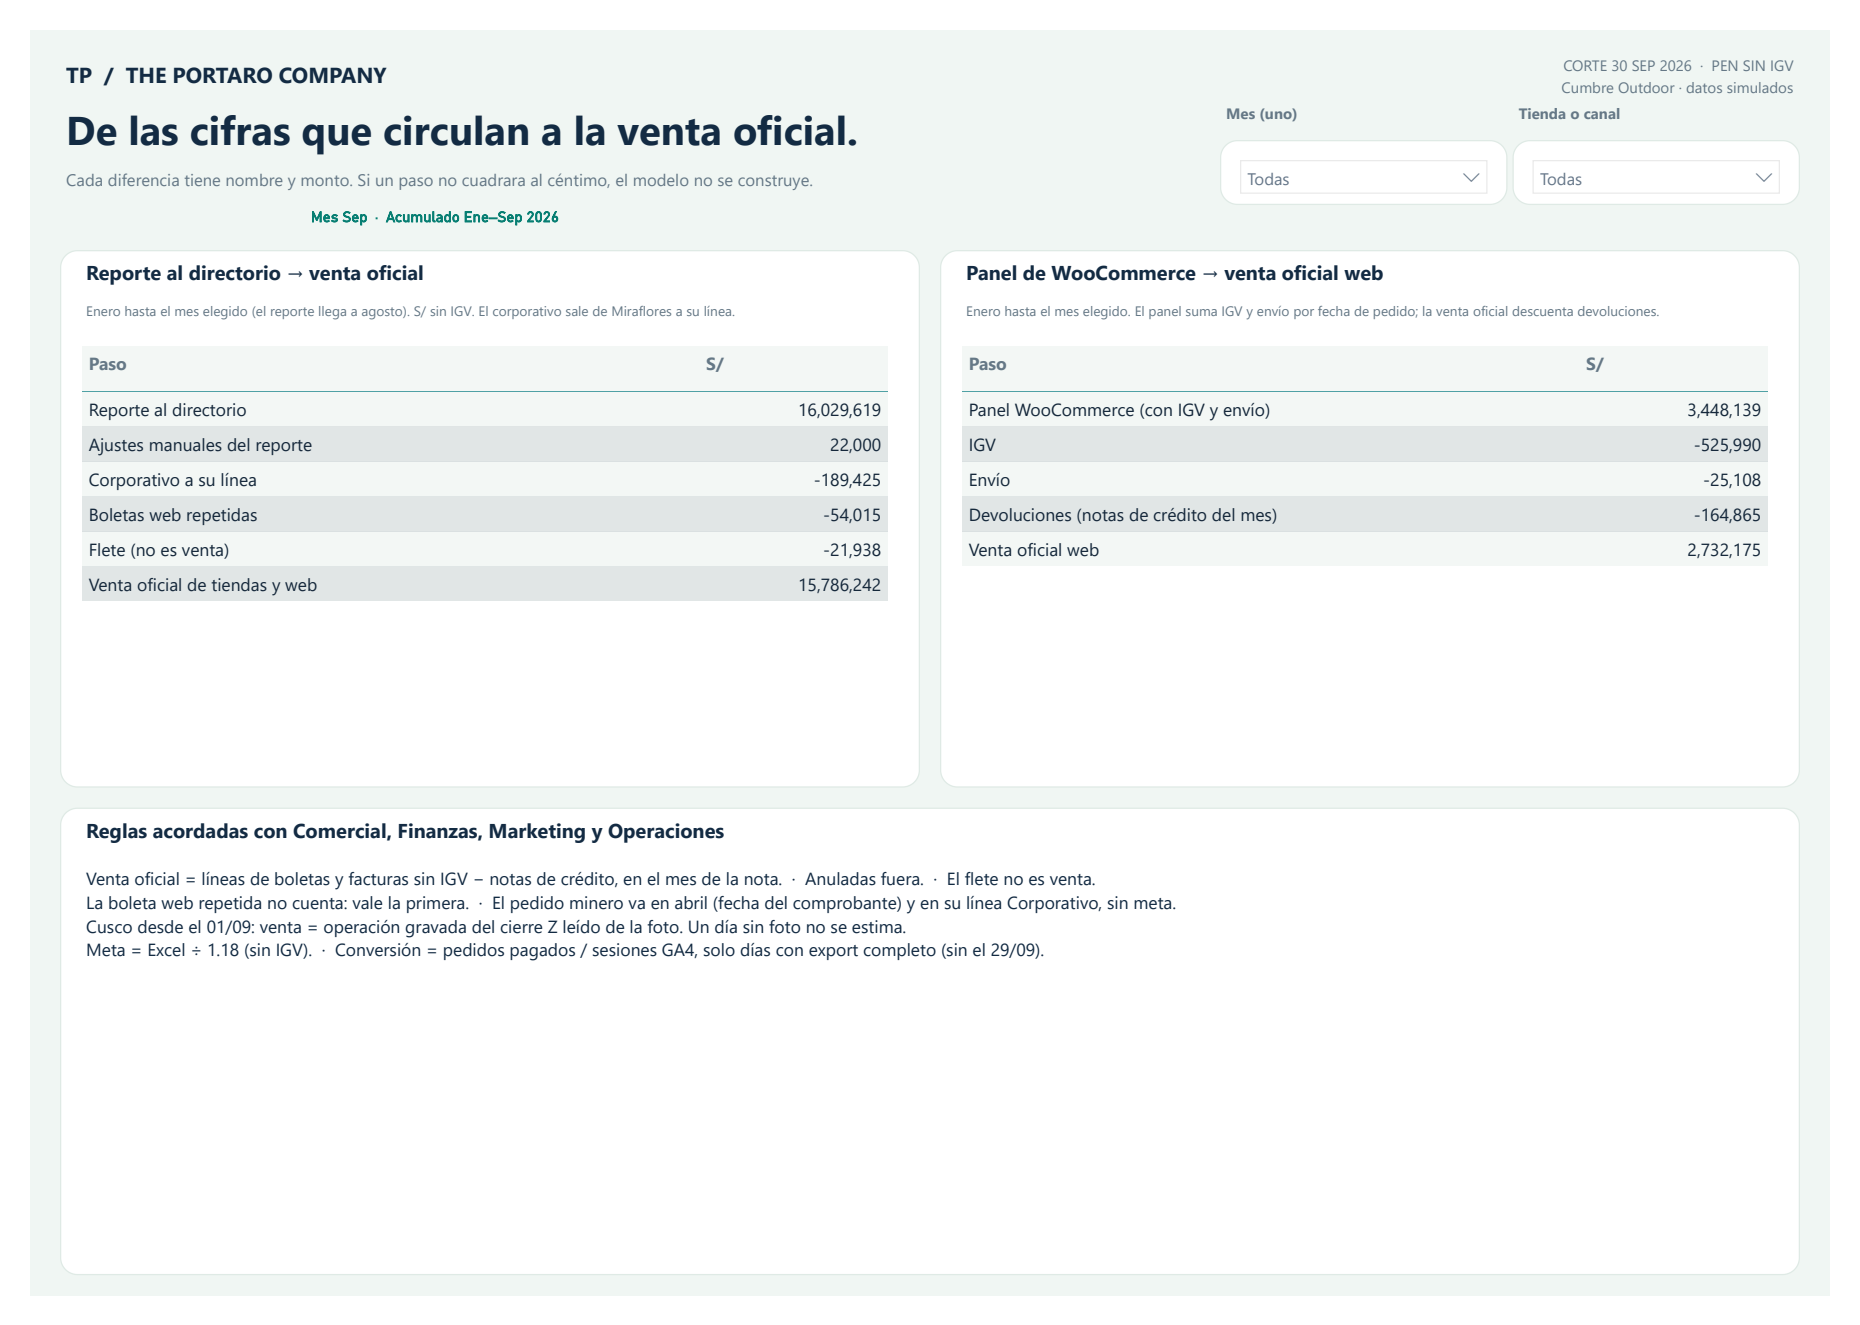Click 'Panel de WooCommerce → venta oficial web' title
Screen dimensions: 1860x1325
tap(1174, 273)
